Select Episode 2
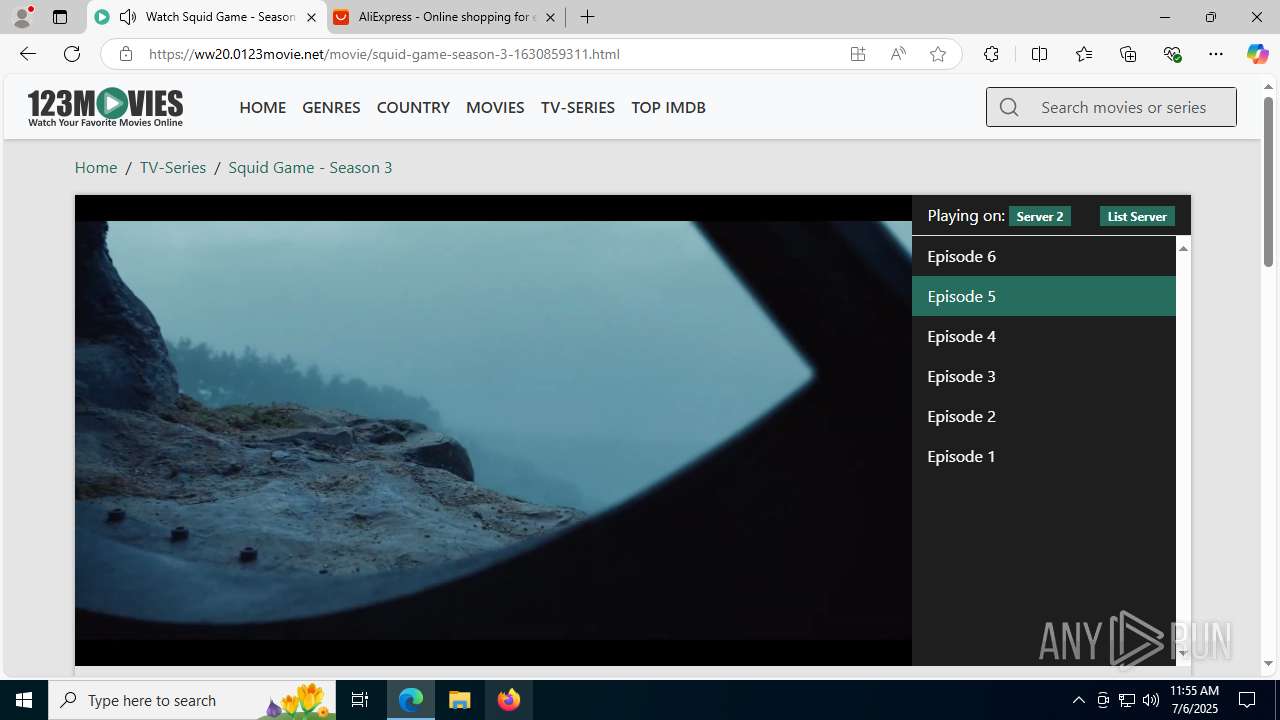The width and height of the screenshot is (1280, 720). [1044, 416]
